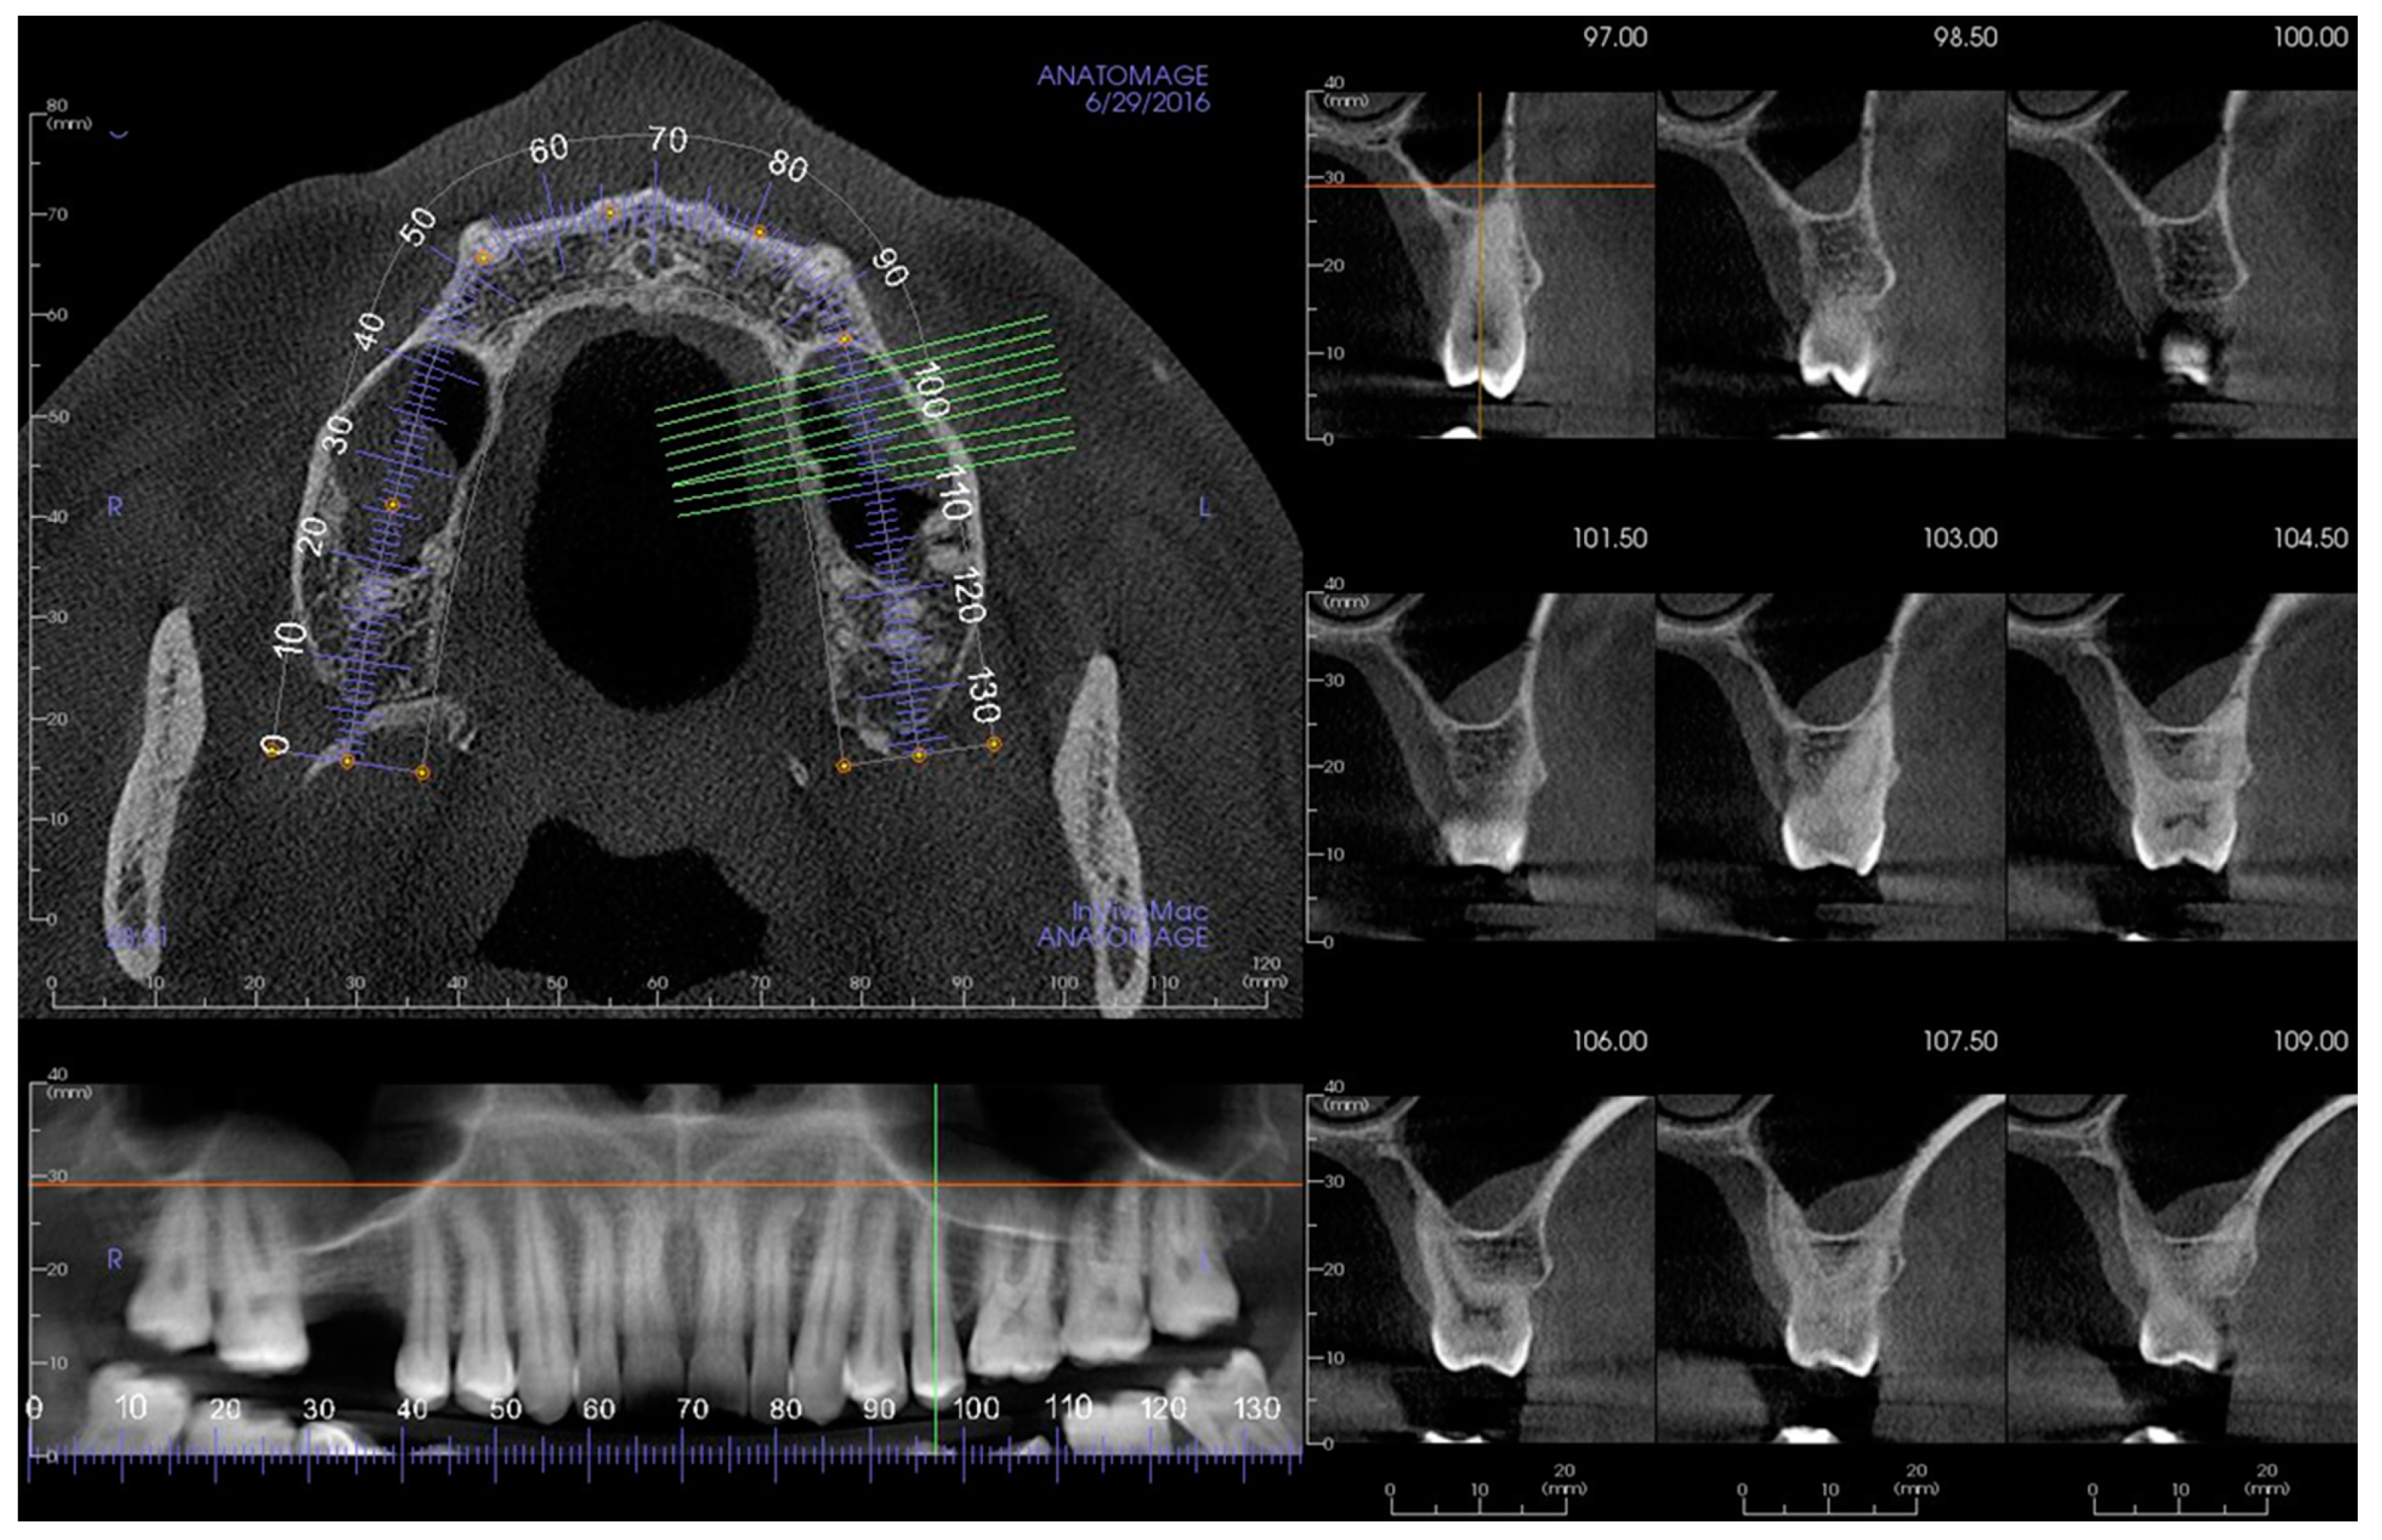Select the 98.50 cross-section slice

[1830, 265]
